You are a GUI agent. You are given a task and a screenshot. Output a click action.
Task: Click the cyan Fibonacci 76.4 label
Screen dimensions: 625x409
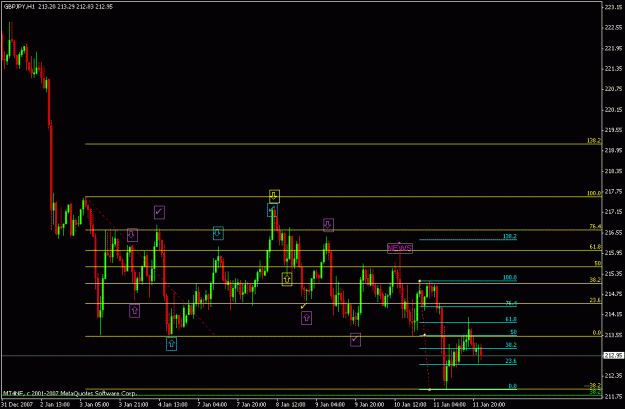(511, 303)
